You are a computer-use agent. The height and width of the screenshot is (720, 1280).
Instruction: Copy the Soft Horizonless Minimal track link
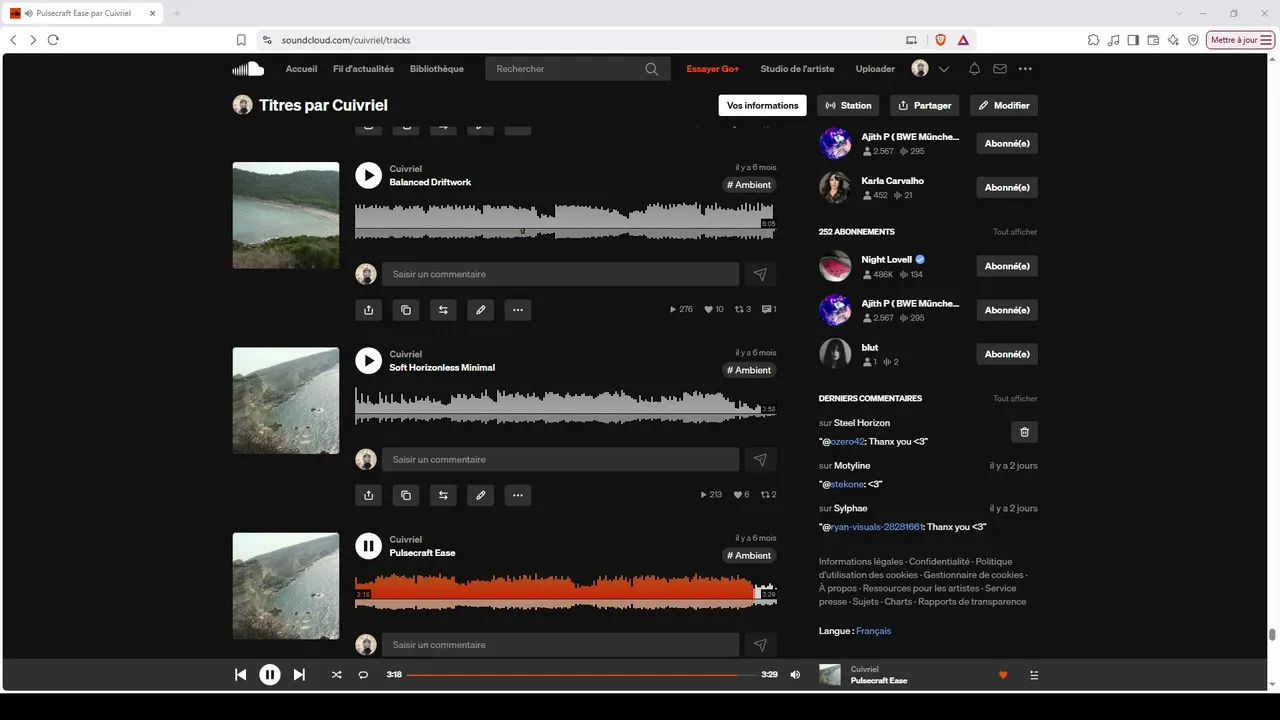tap(406, 495)
